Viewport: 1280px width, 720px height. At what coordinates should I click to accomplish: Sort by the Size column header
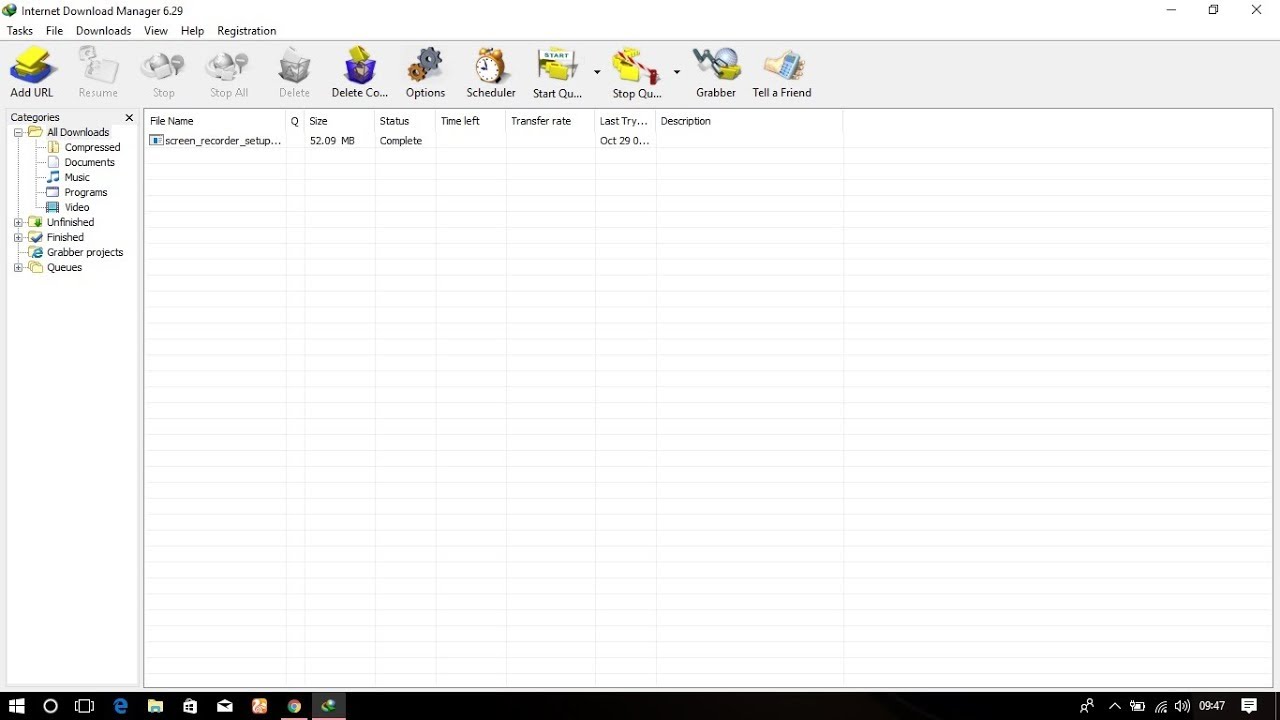340,121
